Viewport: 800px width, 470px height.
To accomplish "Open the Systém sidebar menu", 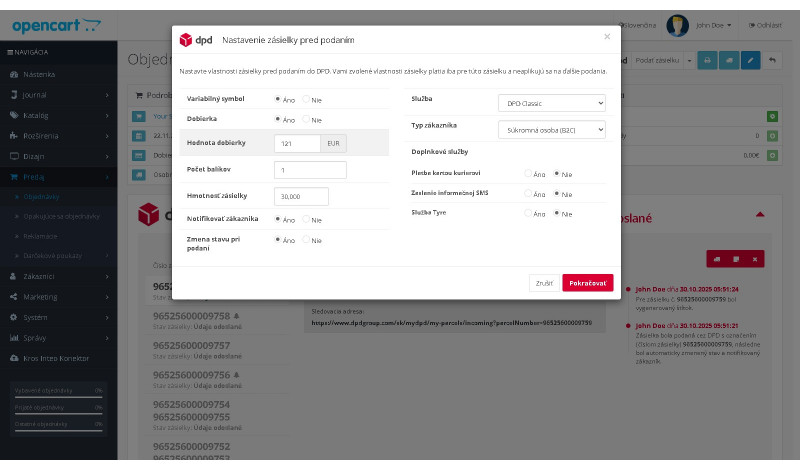I will [59, 317].
